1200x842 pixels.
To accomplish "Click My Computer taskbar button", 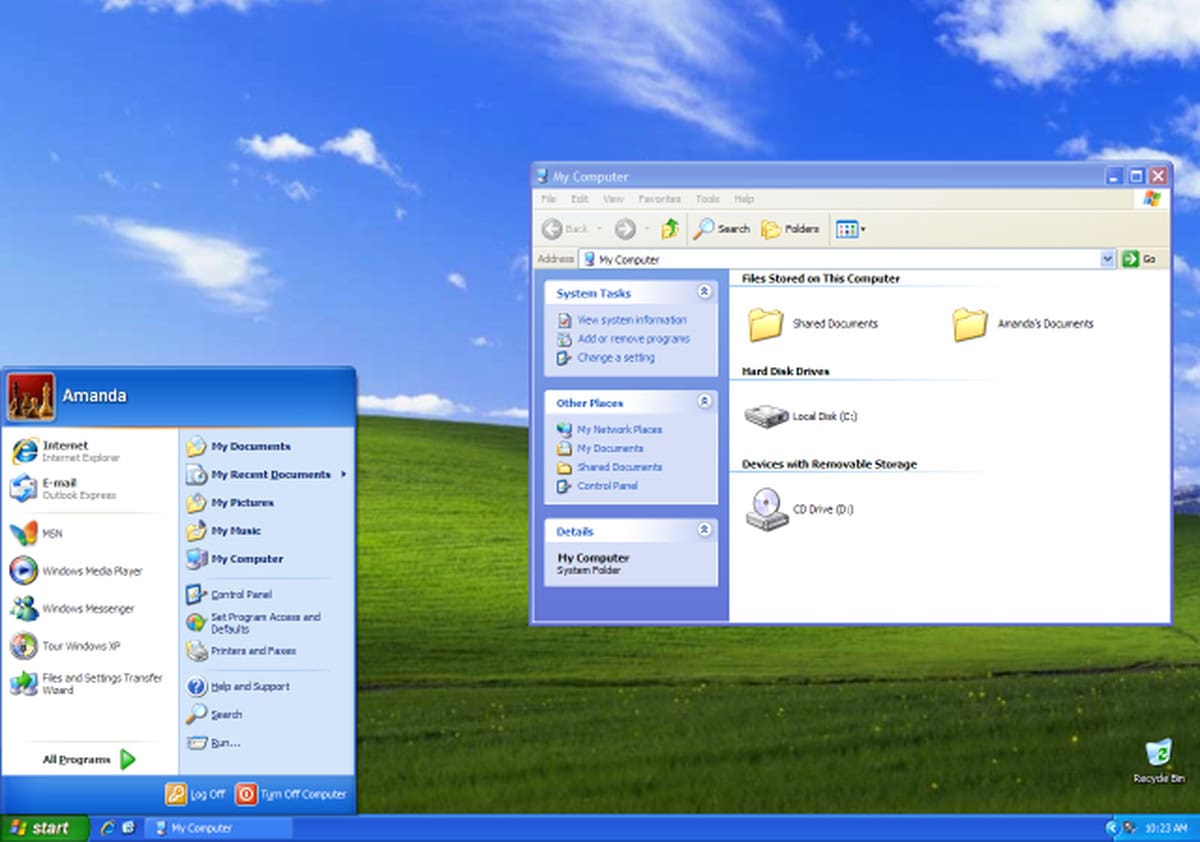I will pos(219,828).
